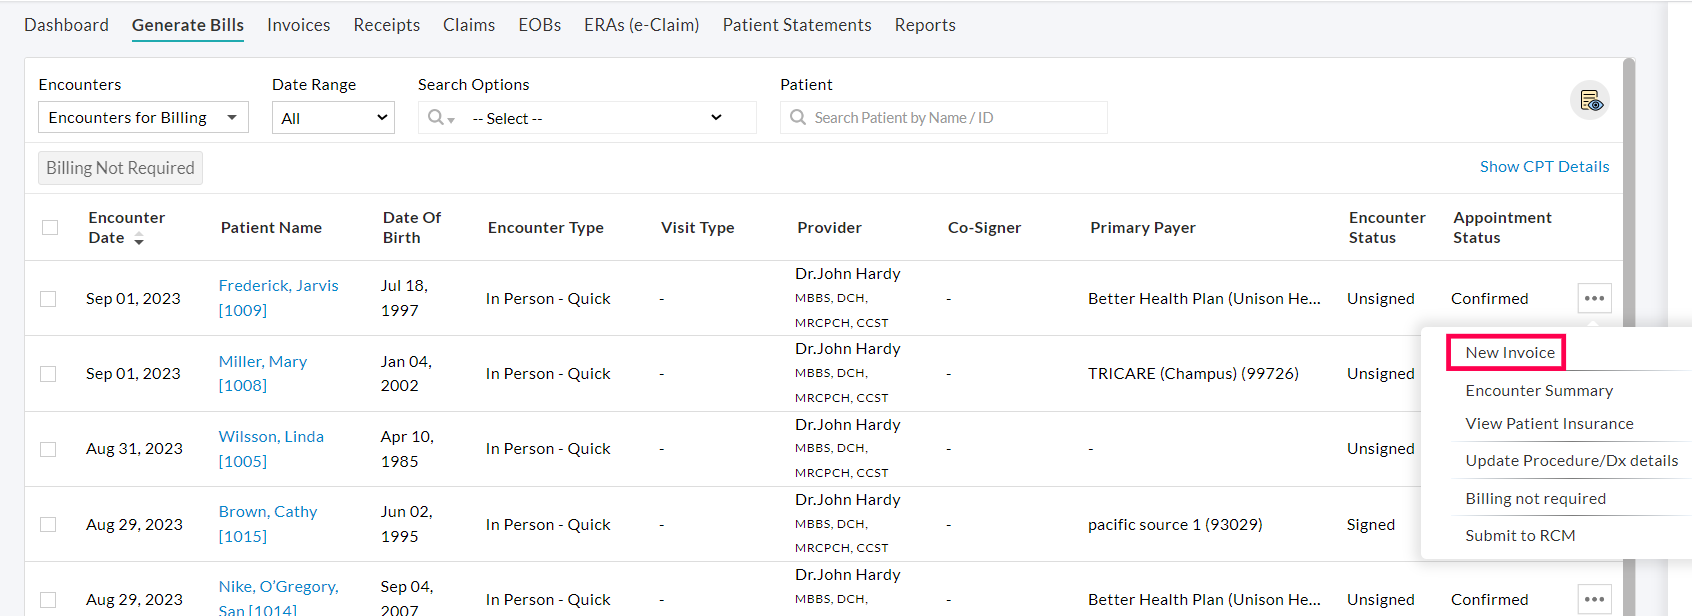Click the Show CPT Details link
The height and width of the screenshot is (616, 1692).
click(1544, 167)
